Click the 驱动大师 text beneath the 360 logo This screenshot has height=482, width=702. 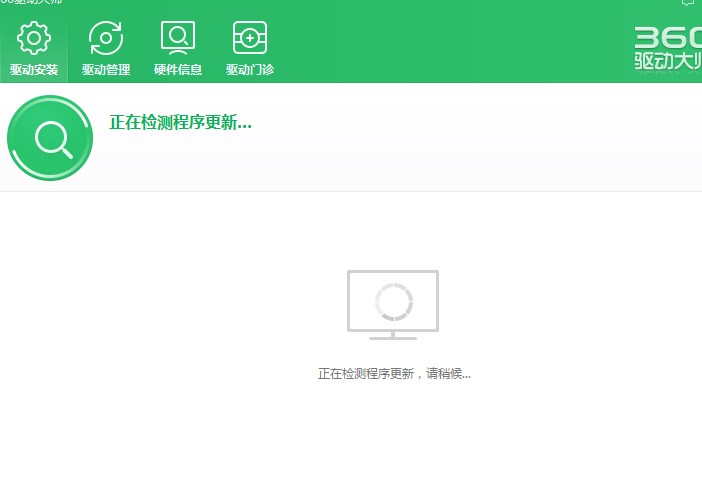tap(667, 61)
